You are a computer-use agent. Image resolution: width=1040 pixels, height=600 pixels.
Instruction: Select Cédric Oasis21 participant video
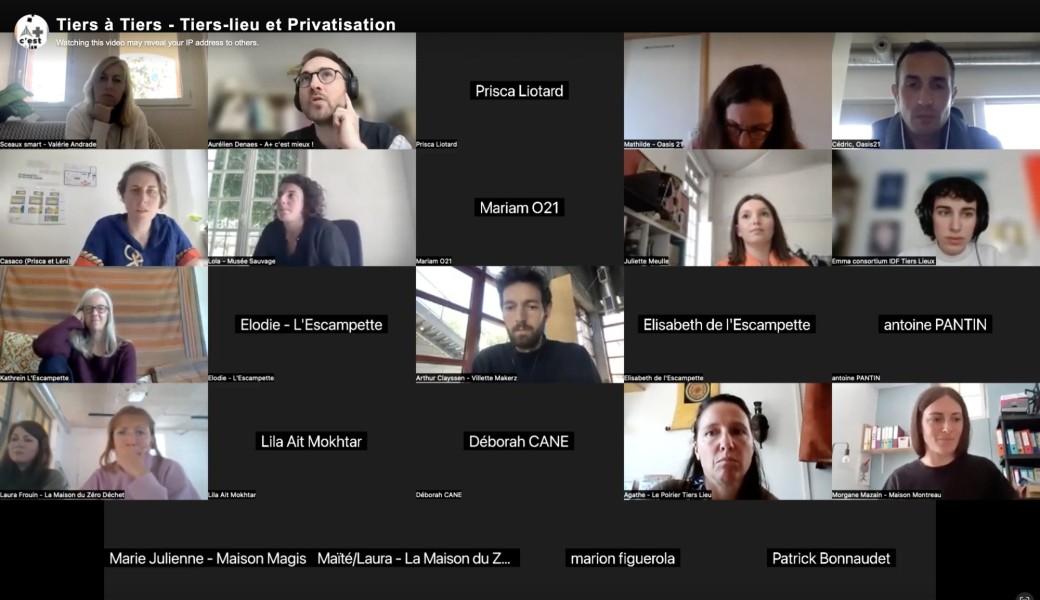tap(936, 91)
